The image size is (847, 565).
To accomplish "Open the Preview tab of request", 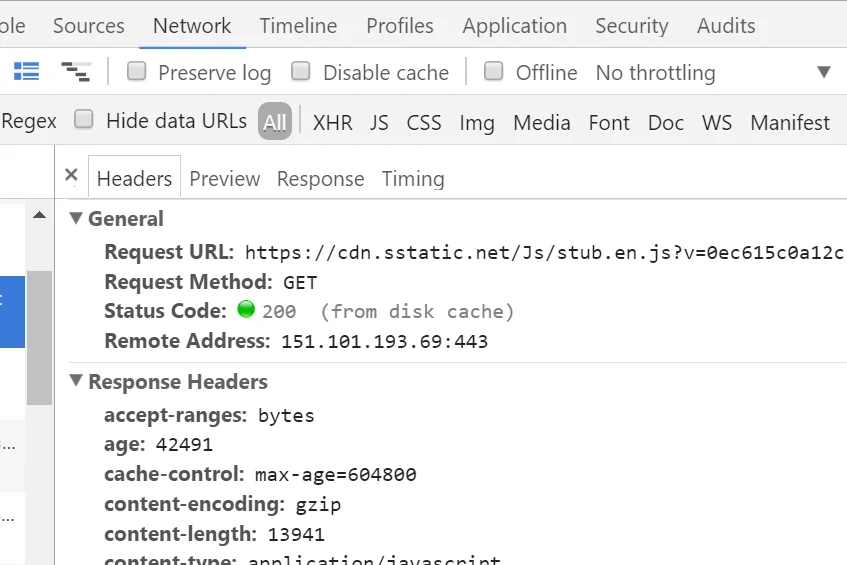I will tap(225, 179).
